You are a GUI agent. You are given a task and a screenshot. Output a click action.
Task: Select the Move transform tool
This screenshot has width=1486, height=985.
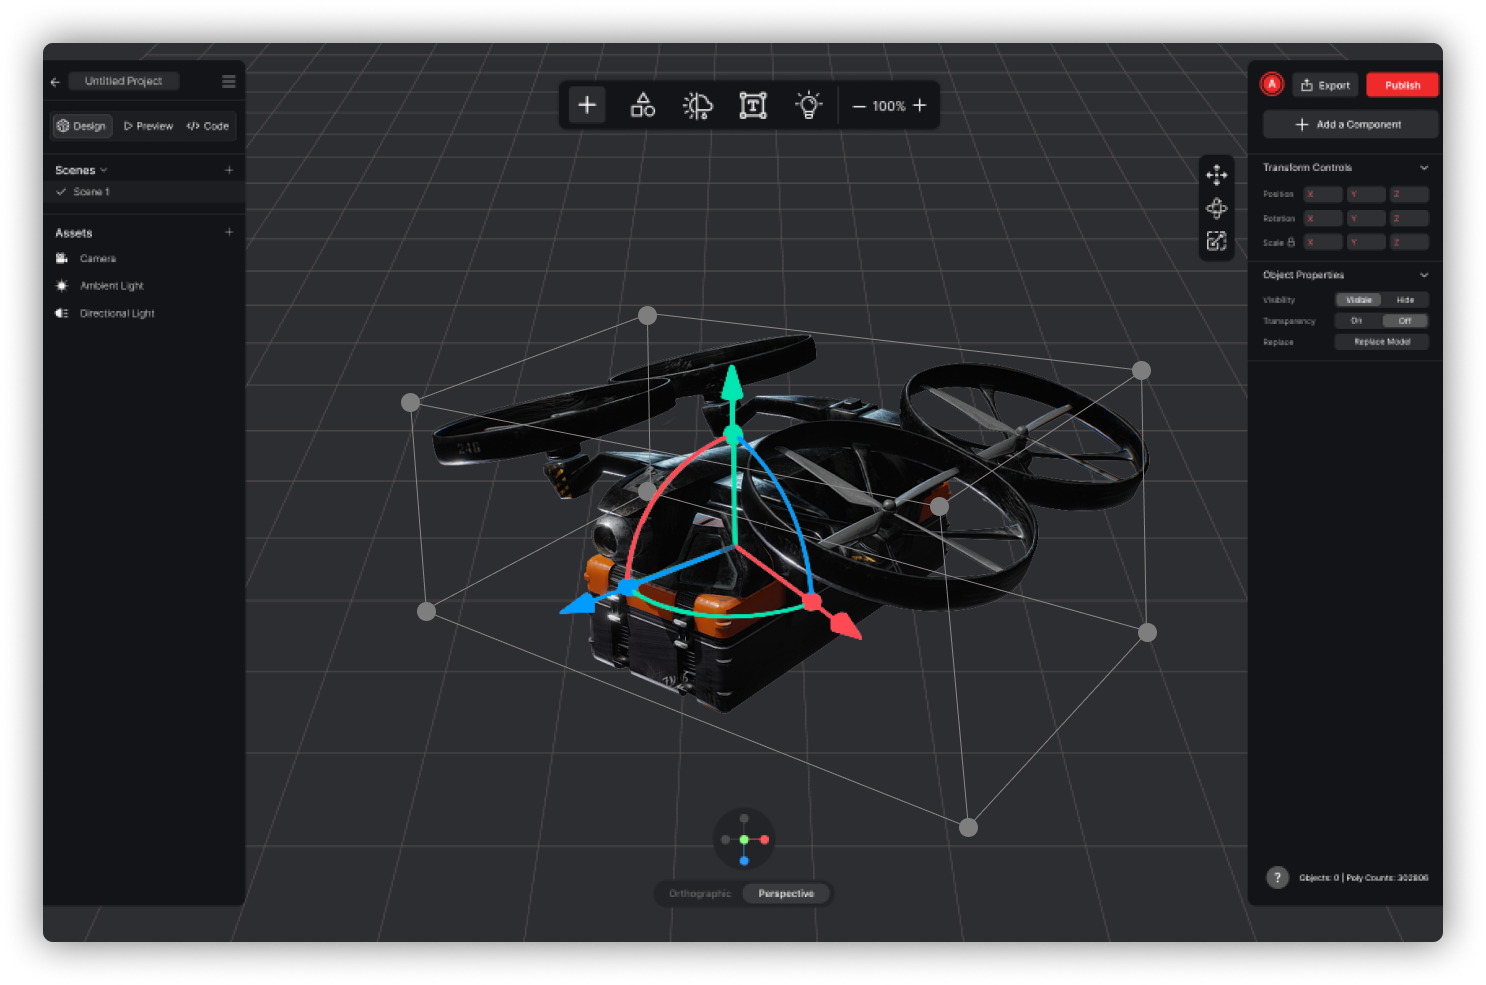tap(1217, 175)
